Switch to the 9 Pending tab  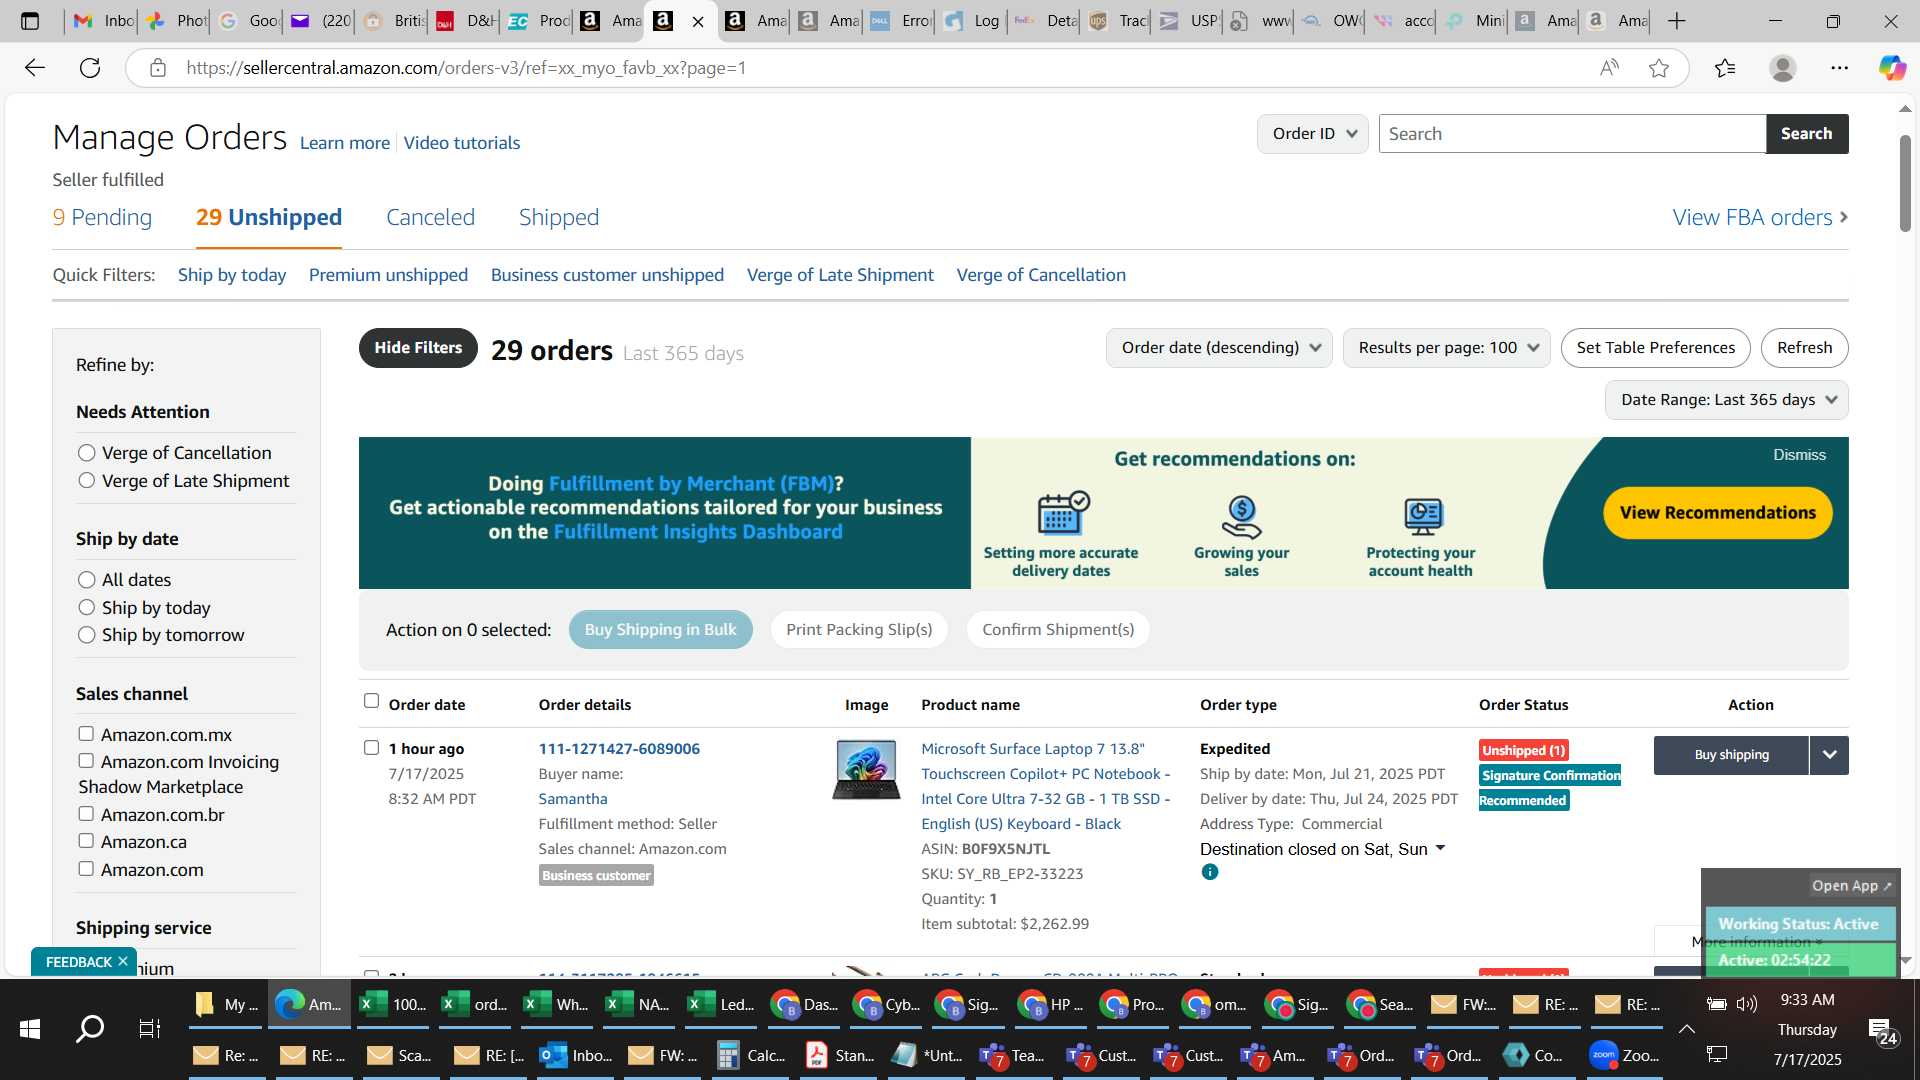click(102, 217)
